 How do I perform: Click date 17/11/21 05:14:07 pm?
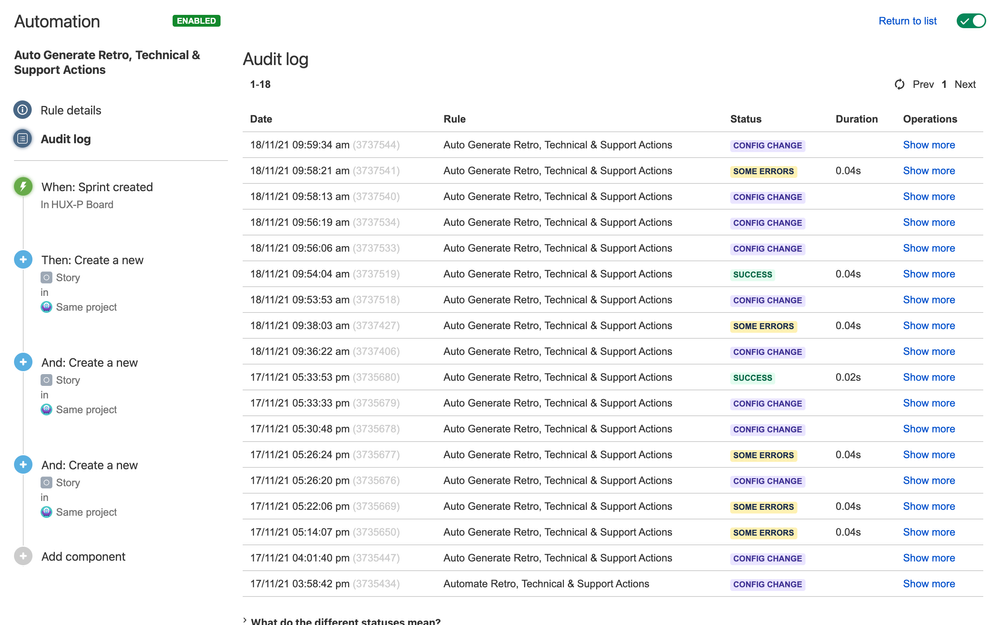pyautogui.click(x=300, y=532)
